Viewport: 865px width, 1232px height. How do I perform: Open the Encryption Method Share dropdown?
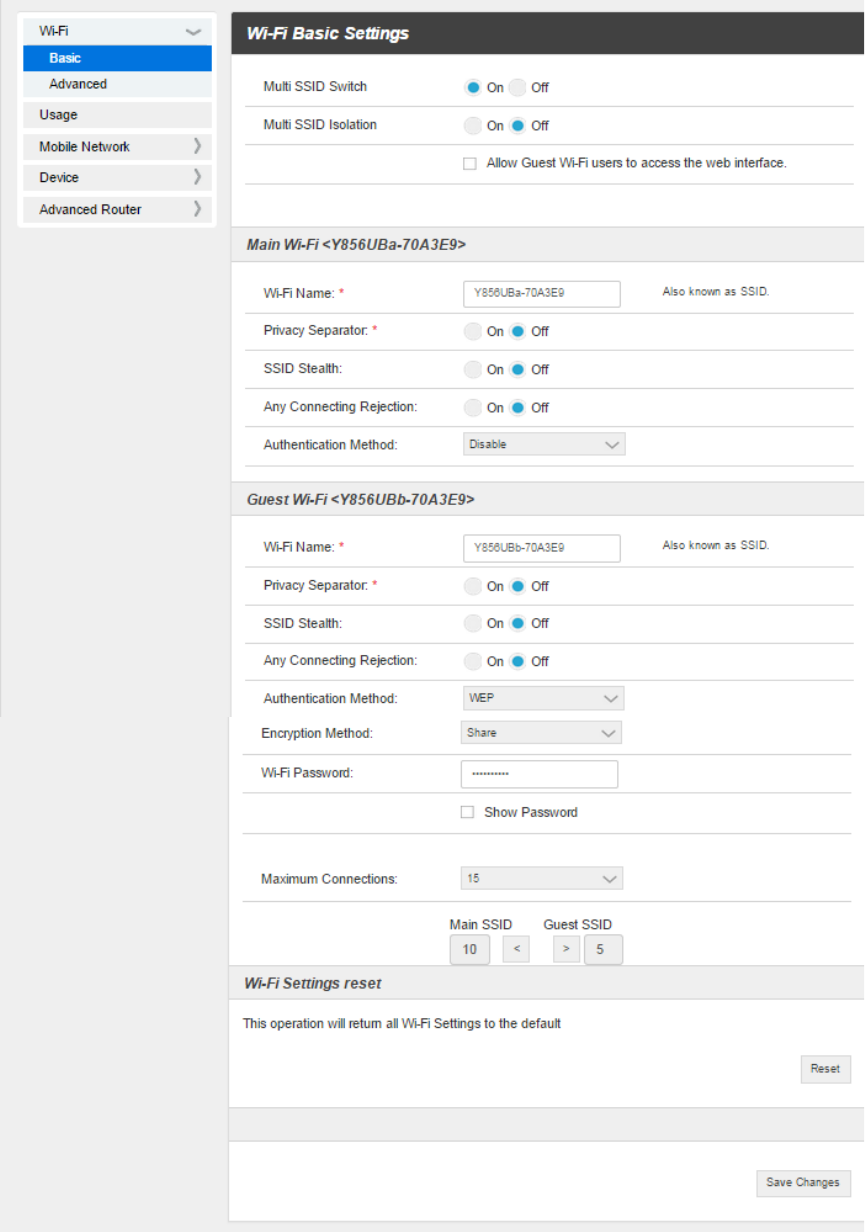tap(541, 733)
